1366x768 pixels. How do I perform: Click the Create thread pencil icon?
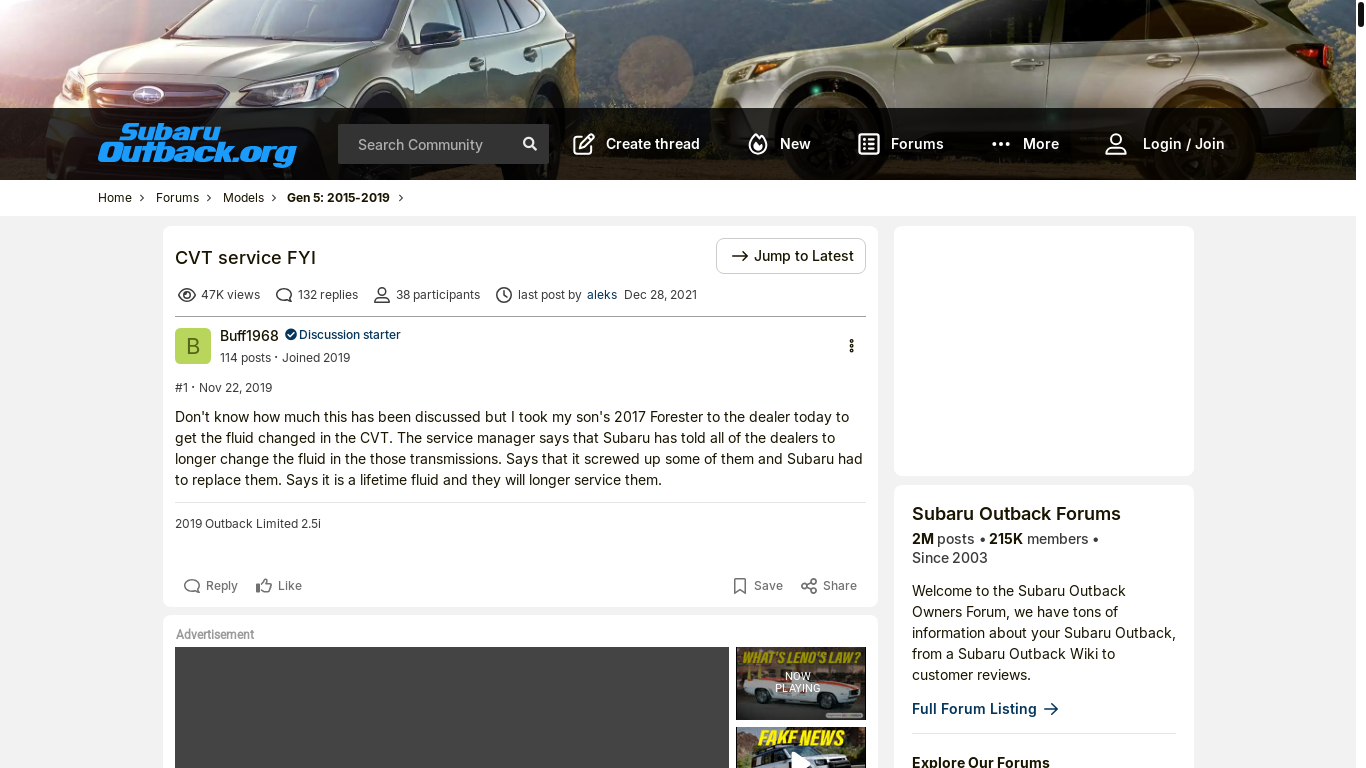584,144
